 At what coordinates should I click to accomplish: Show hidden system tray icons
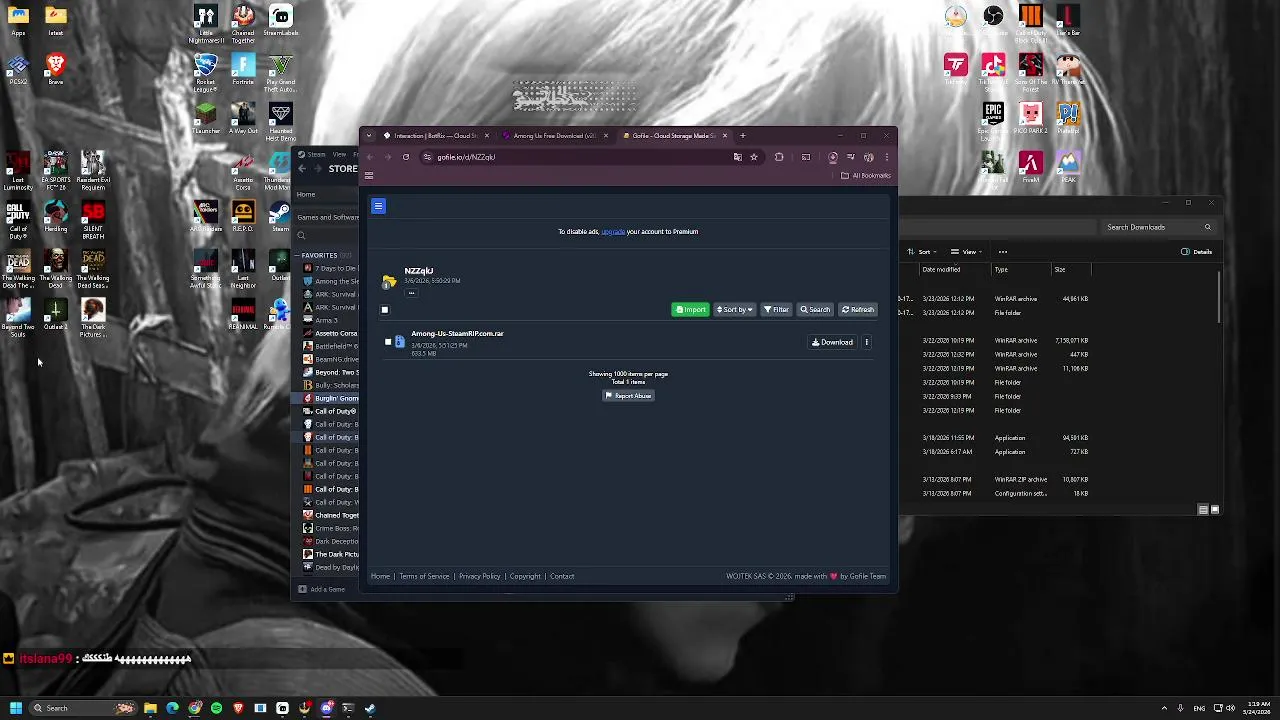1165,708
